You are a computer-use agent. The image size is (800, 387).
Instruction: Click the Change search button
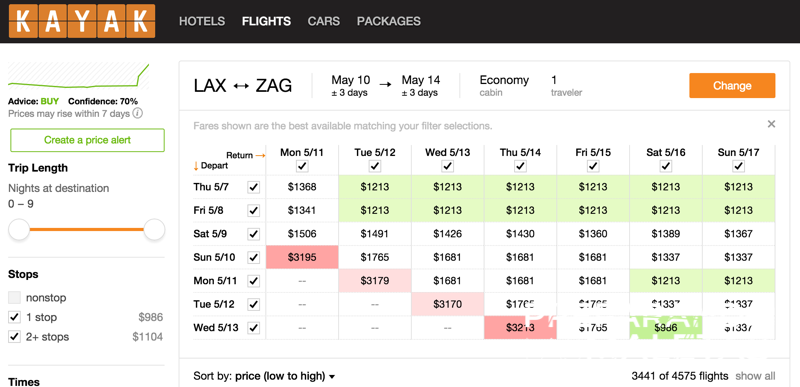pyautogui.click(x=732, y=86)
